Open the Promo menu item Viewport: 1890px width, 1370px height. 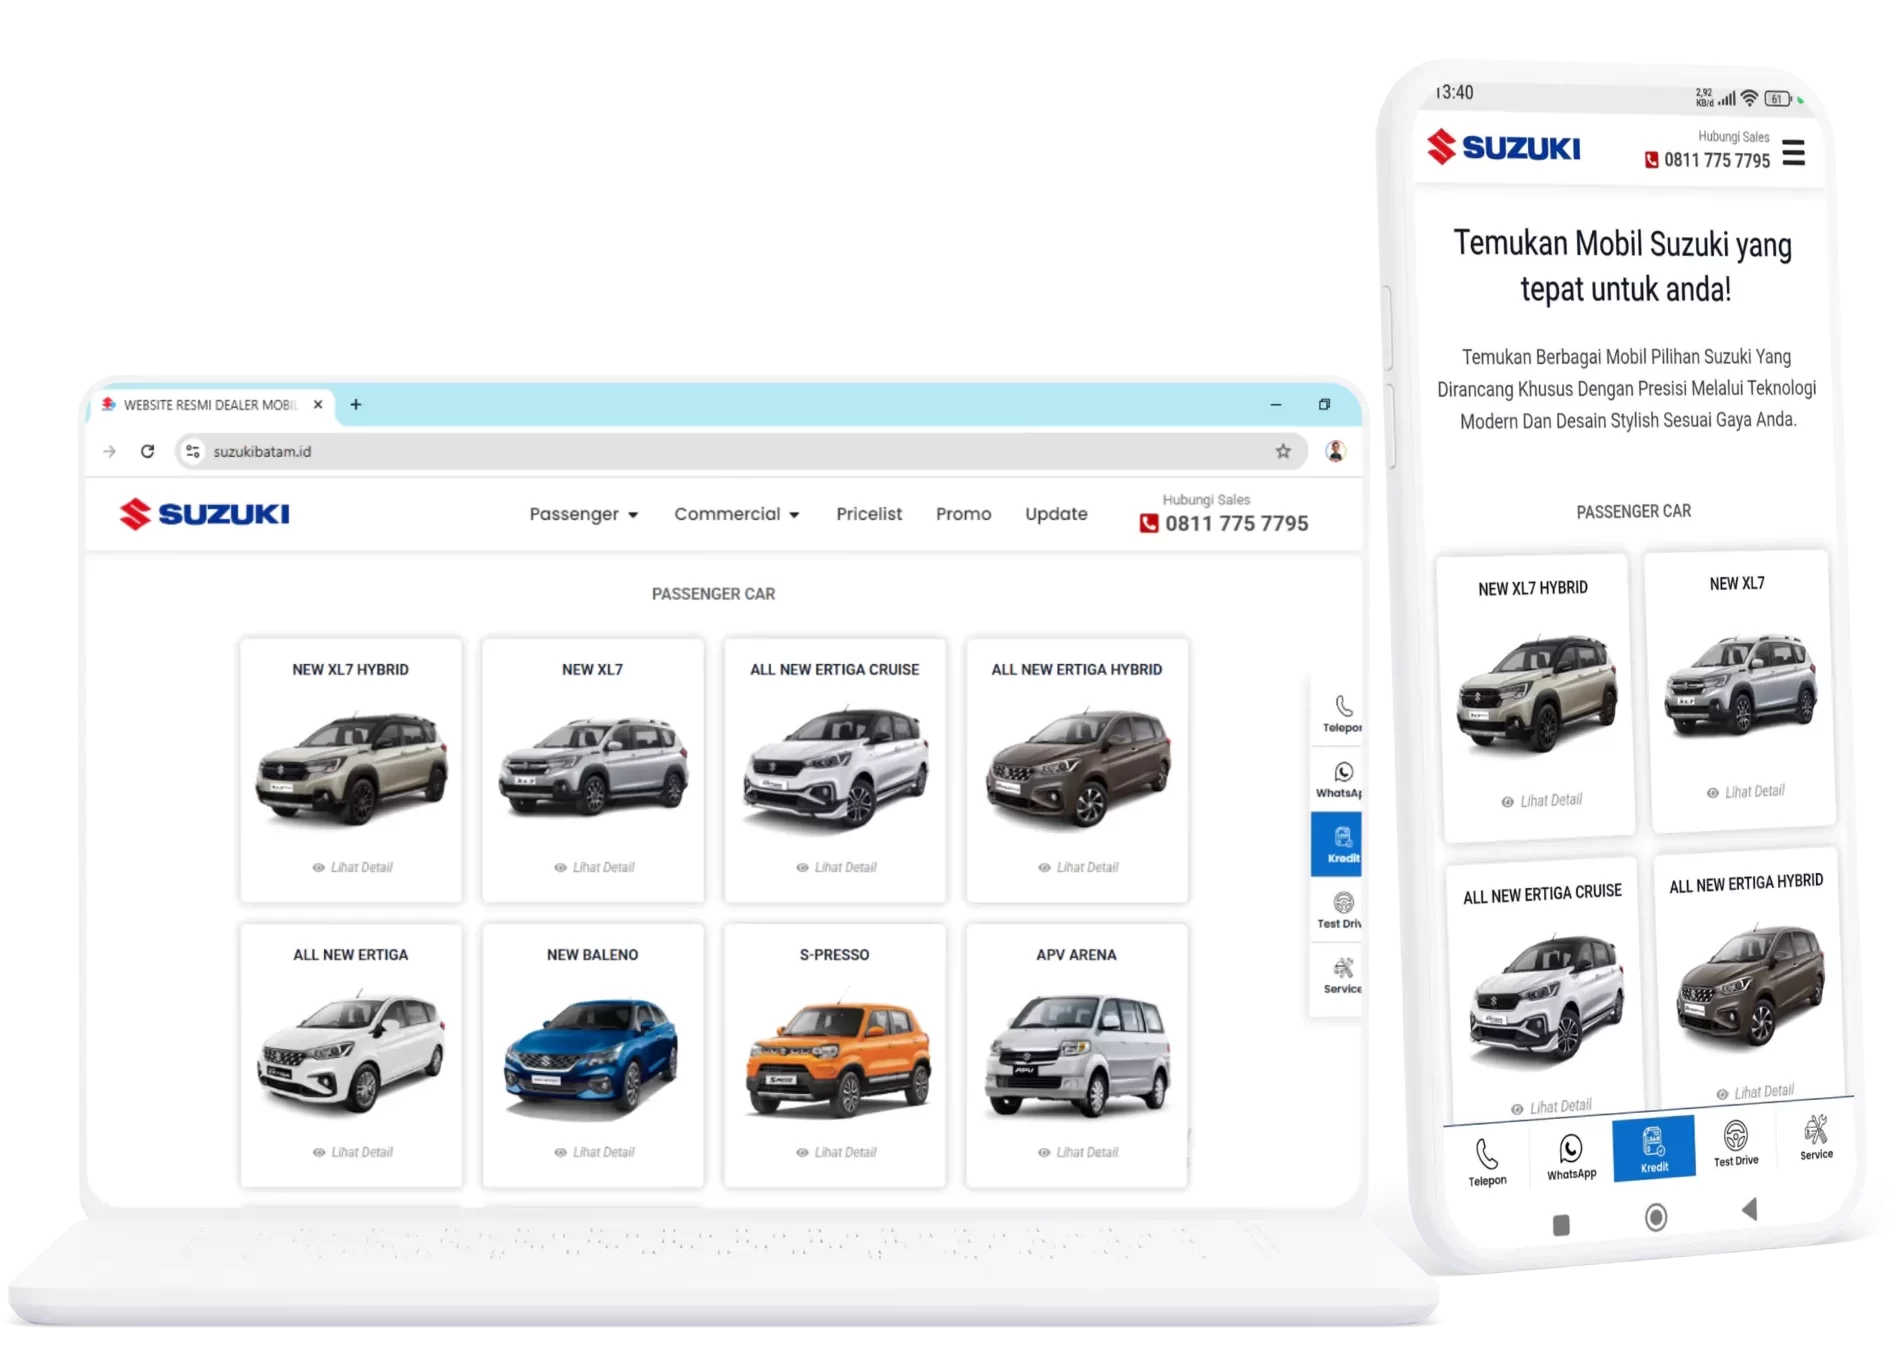point(964,514)
